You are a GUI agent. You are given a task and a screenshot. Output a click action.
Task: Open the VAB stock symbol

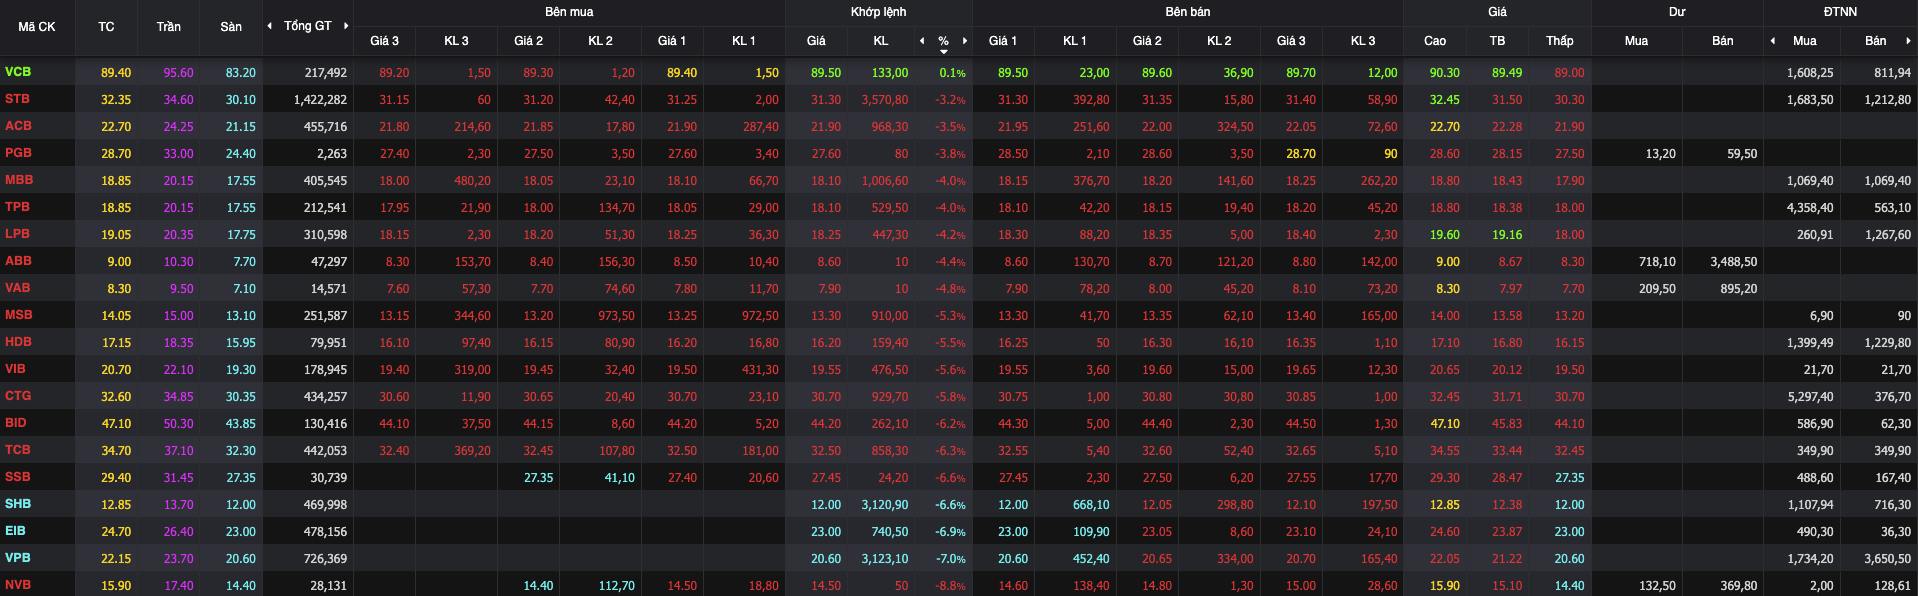pyautogui.click(x=17, y=288)
